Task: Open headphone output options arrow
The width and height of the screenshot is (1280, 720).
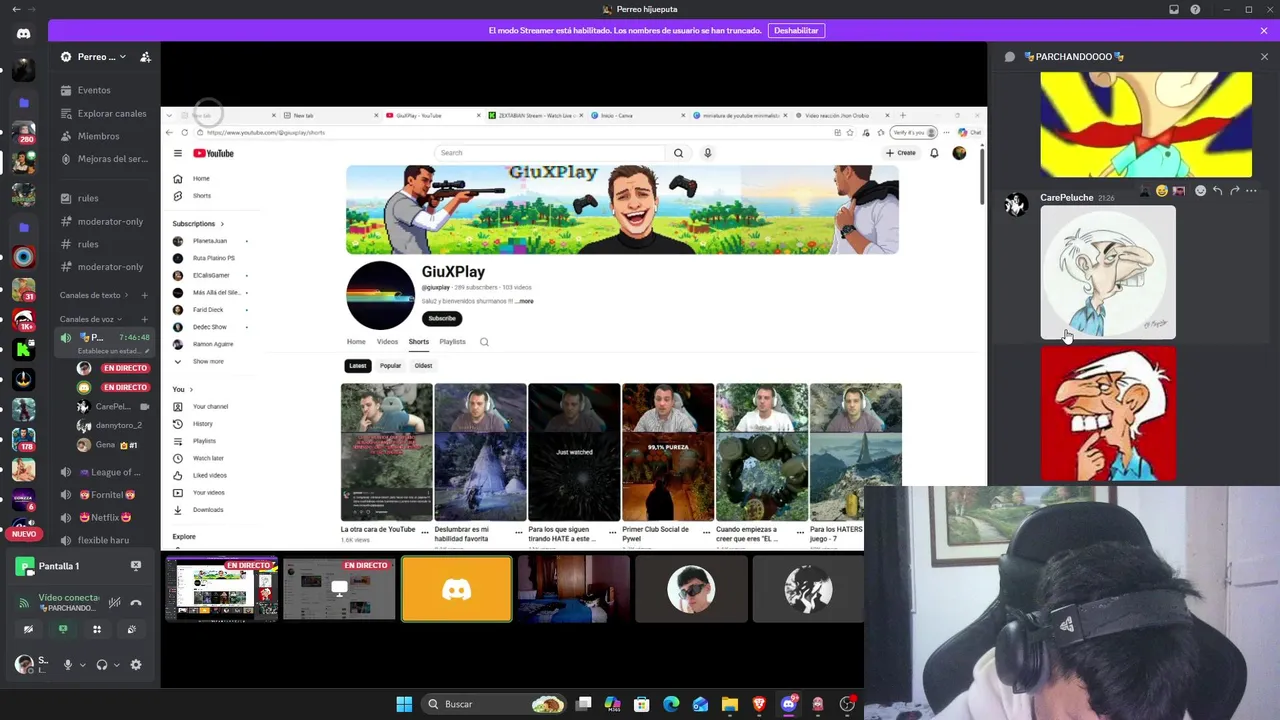Action: 116,665
